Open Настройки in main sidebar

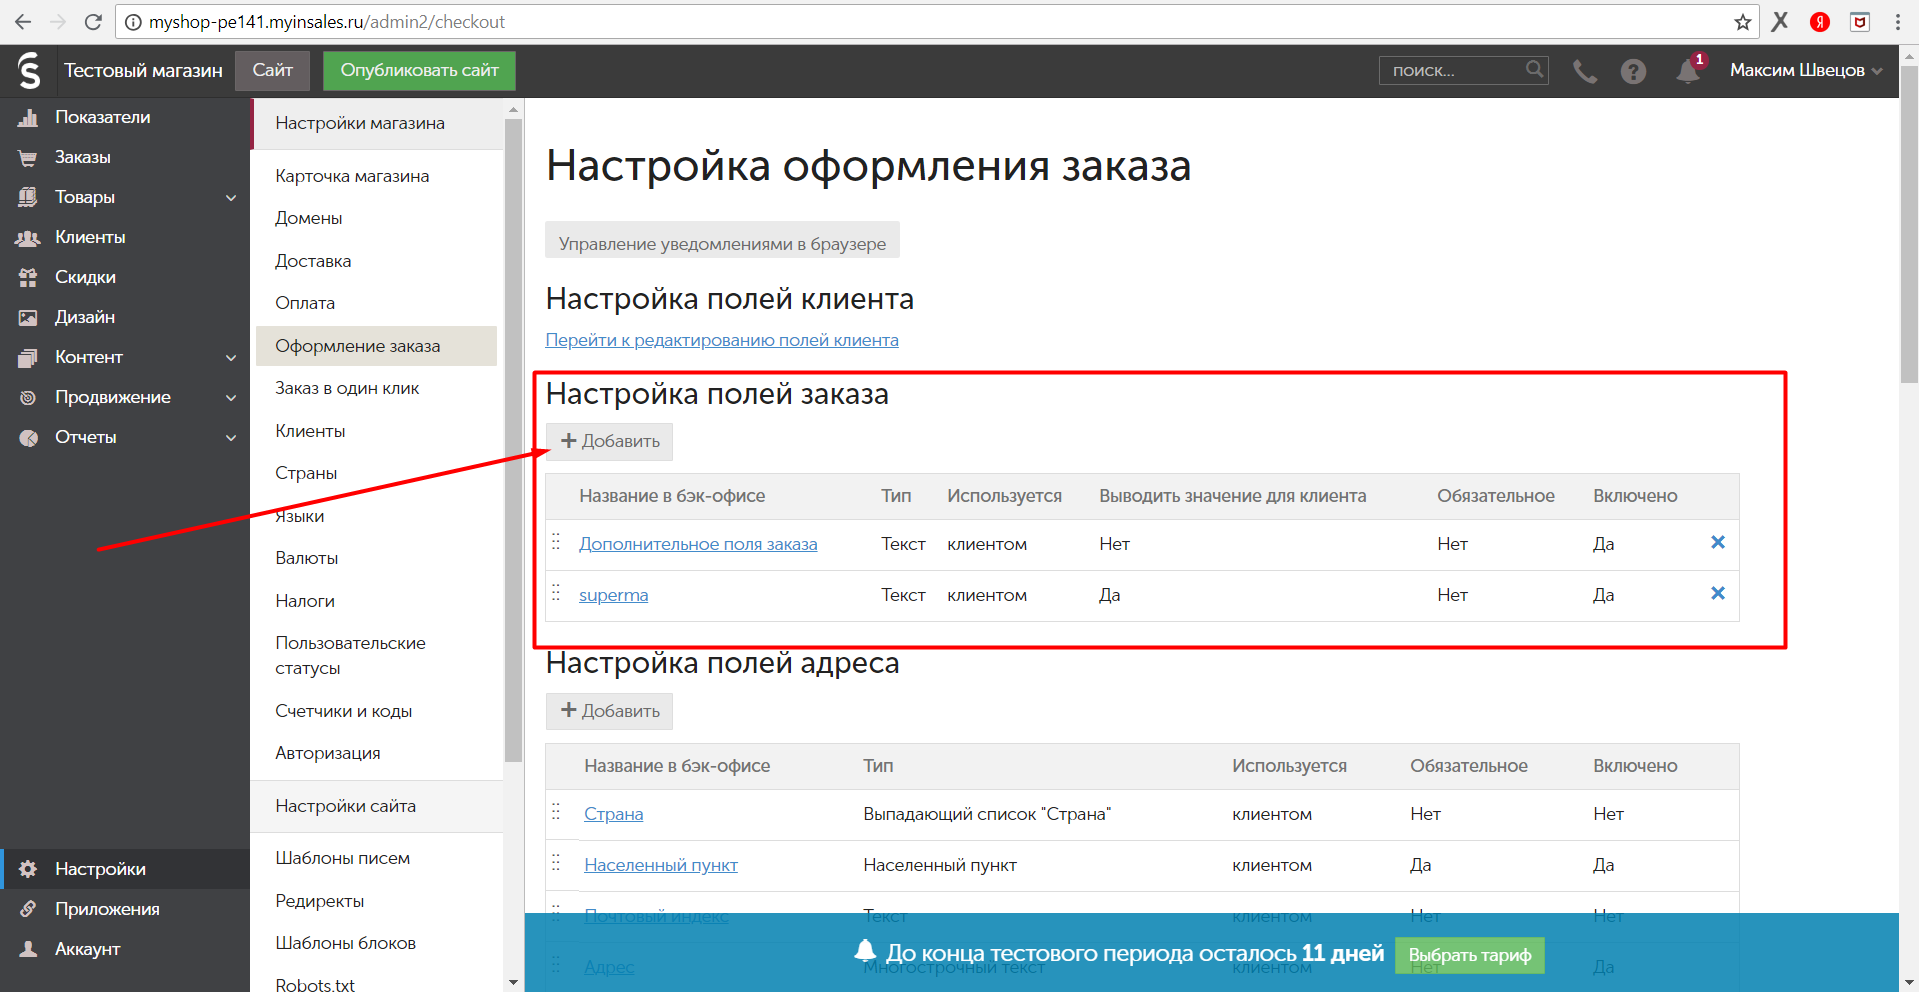coord(125,869)
